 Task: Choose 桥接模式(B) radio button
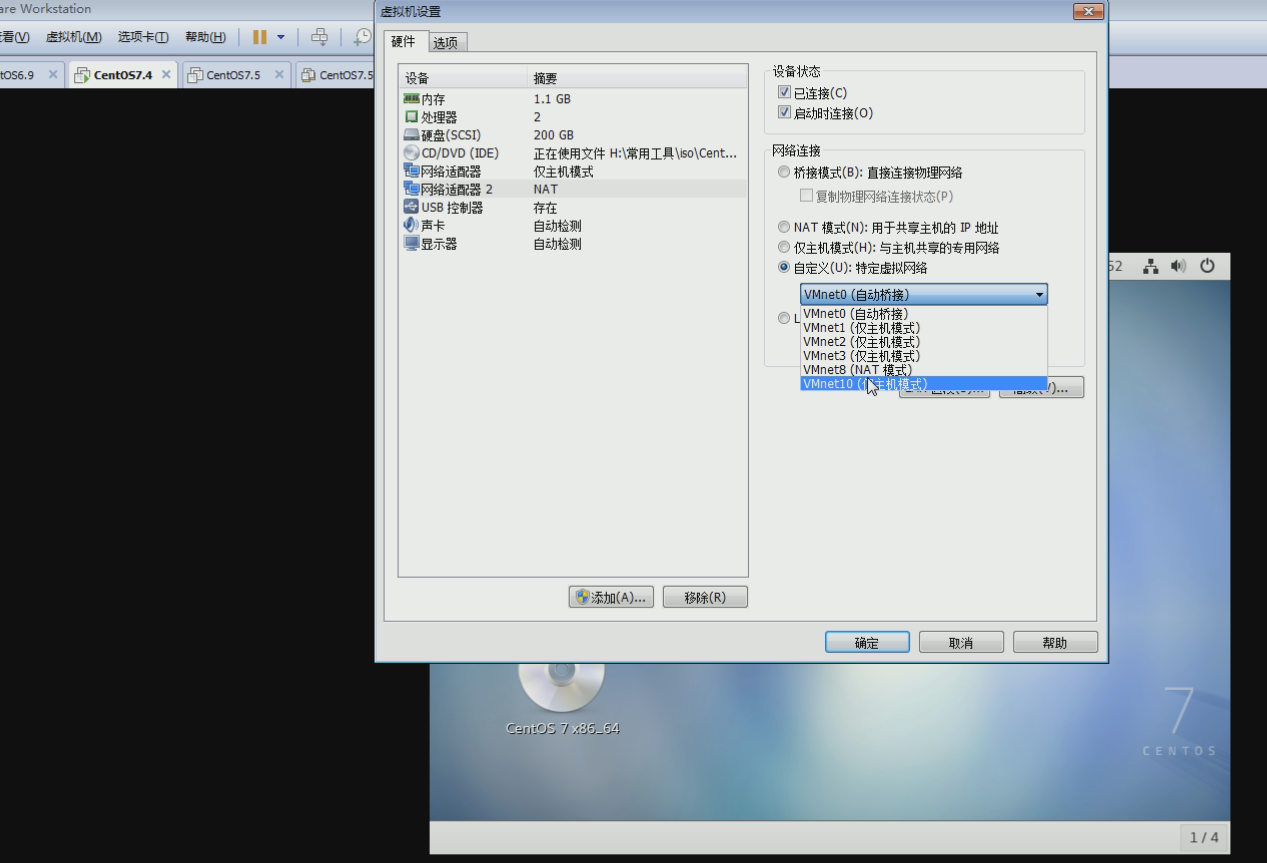click(784, 172)
